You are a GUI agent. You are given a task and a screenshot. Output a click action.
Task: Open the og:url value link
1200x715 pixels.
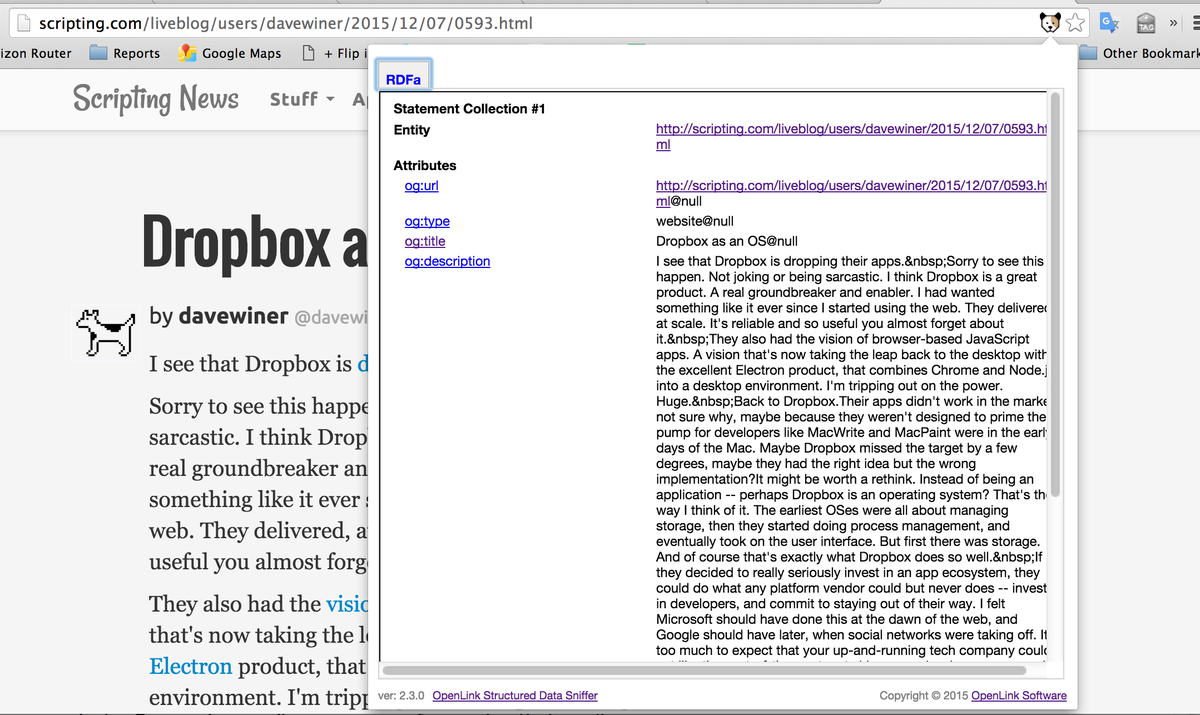pyautogui.click(x=851, y=193)
